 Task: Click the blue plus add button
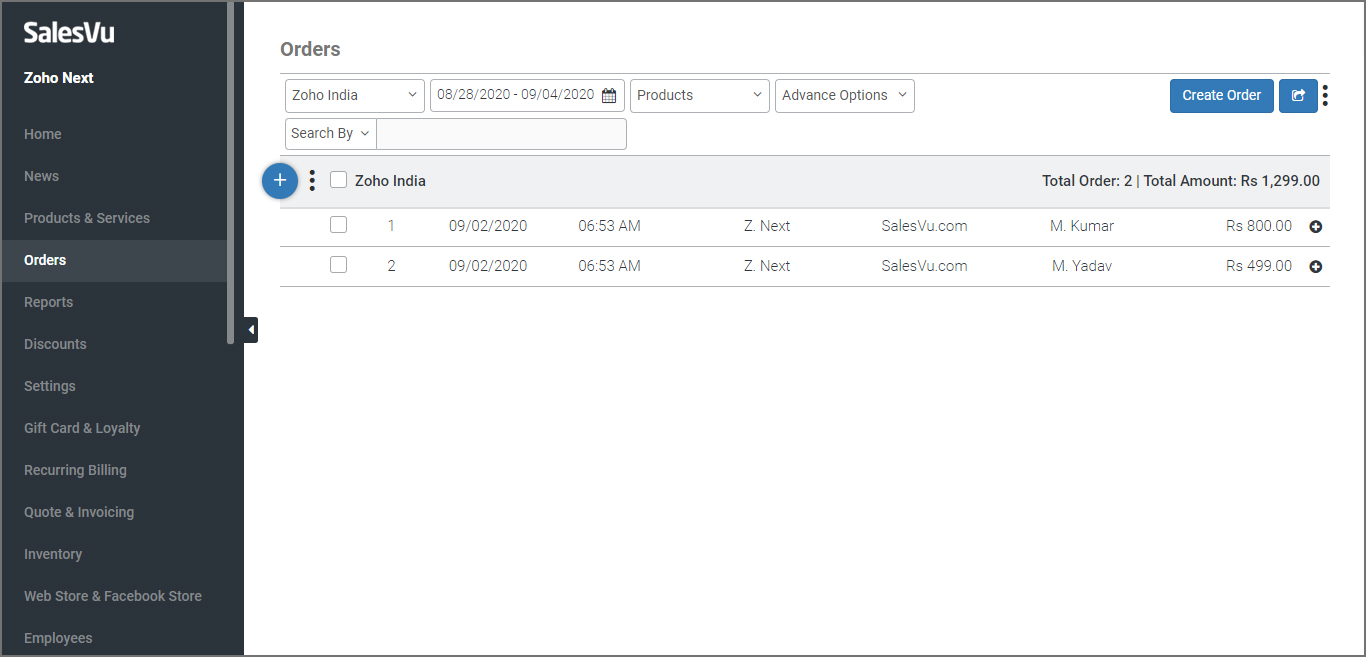pos(280,181)
